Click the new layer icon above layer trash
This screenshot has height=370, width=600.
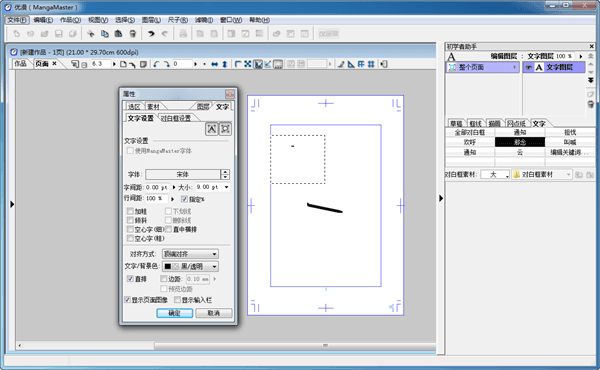pos(591,94)
